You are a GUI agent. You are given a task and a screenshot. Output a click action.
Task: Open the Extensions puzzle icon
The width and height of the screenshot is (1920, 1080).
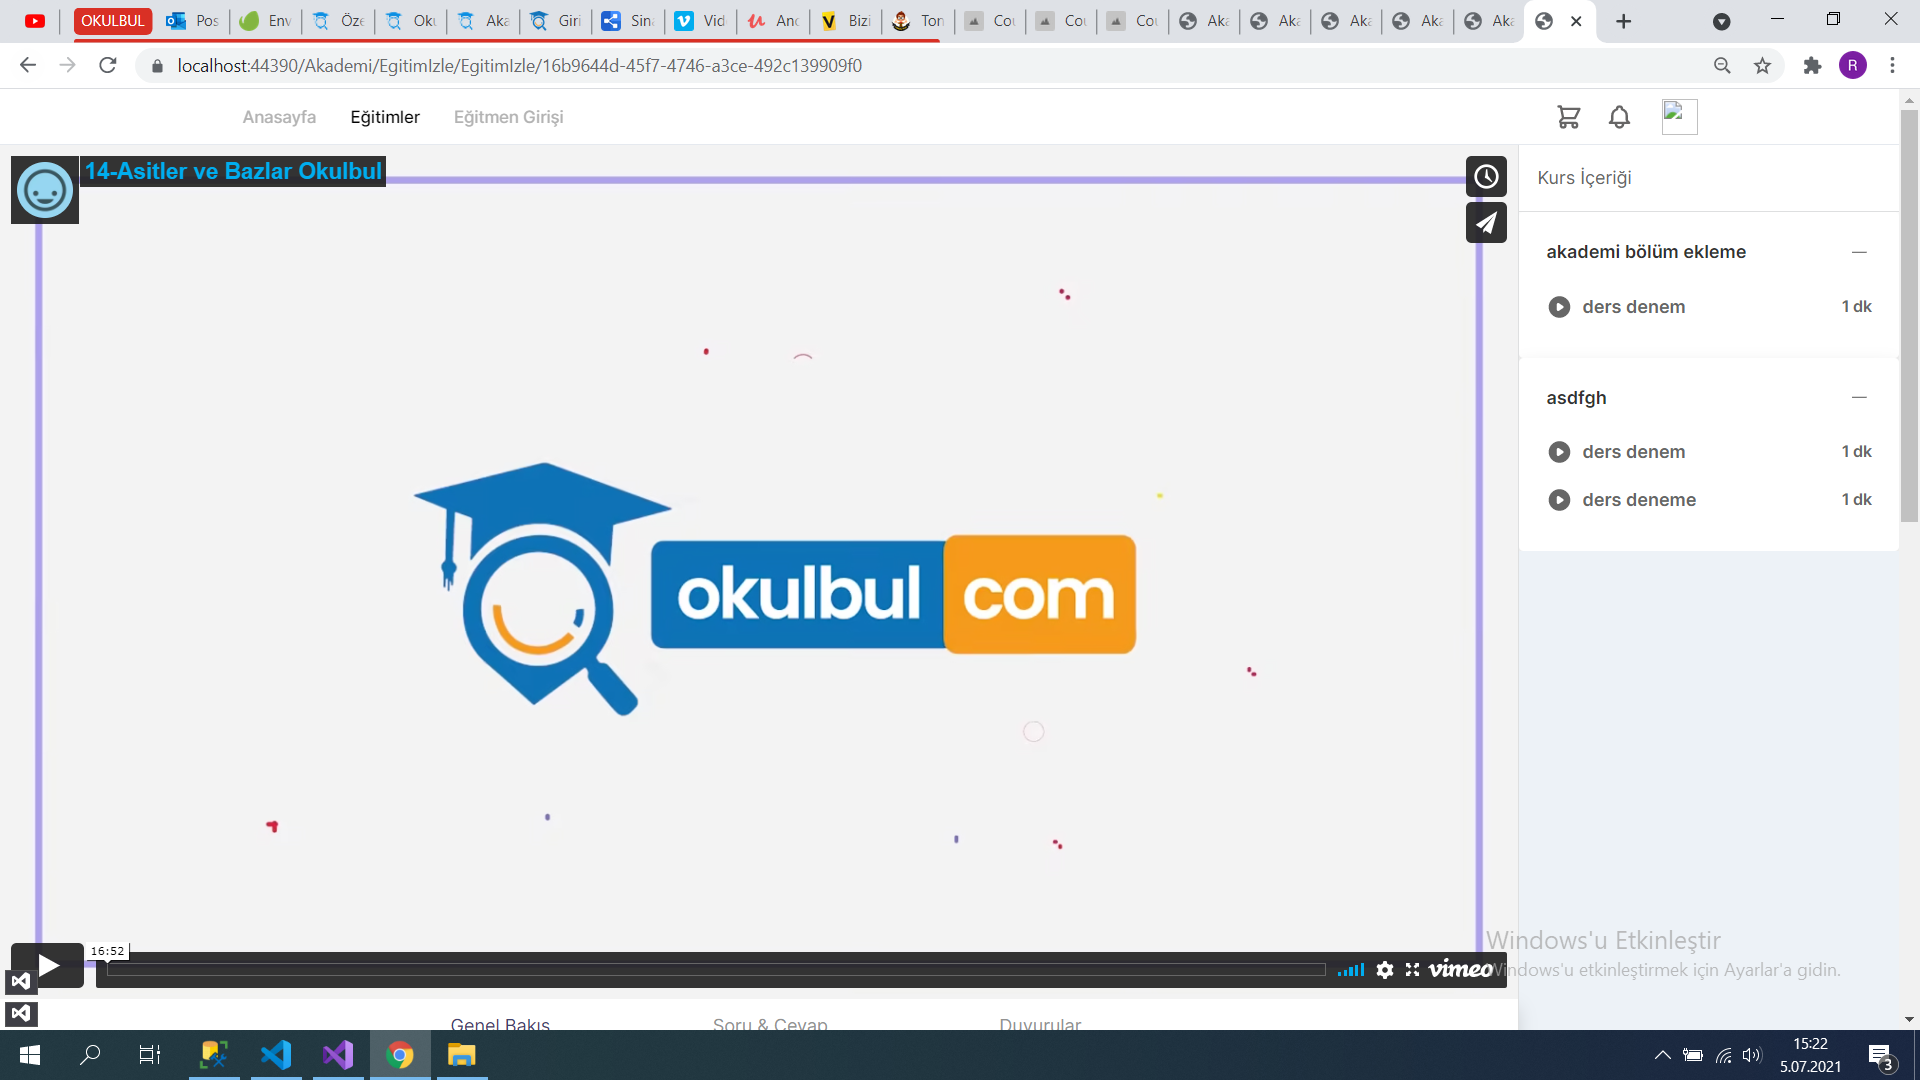pyautogui.click(x=1812, y=66)
